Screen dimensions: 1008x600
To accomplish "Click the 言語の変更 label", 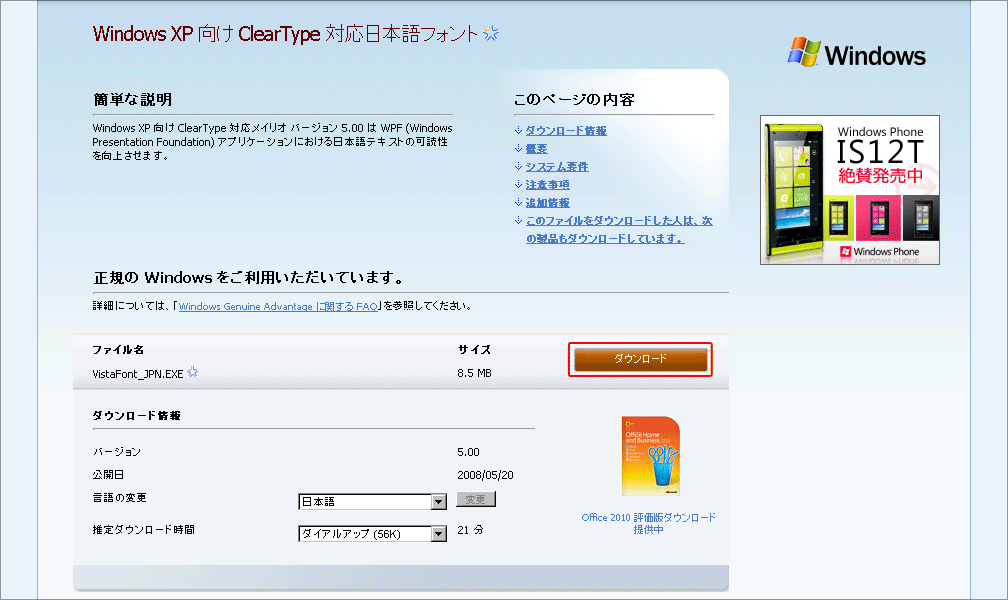I will click(x=120, y=498).
